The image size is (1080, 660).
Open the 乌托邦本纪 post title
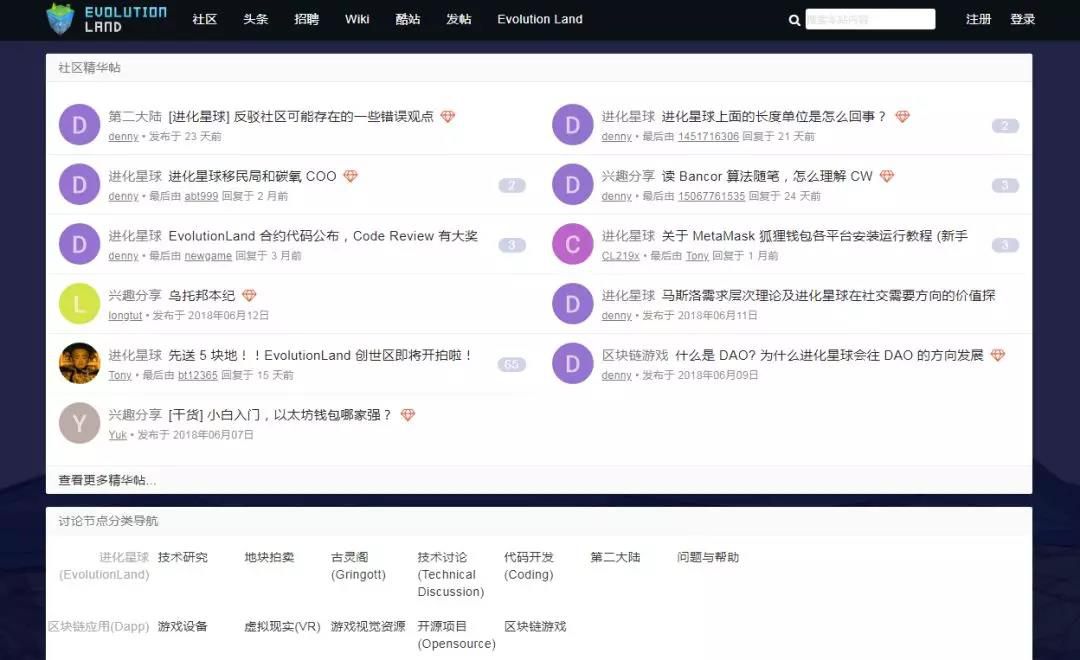(201, 296)
